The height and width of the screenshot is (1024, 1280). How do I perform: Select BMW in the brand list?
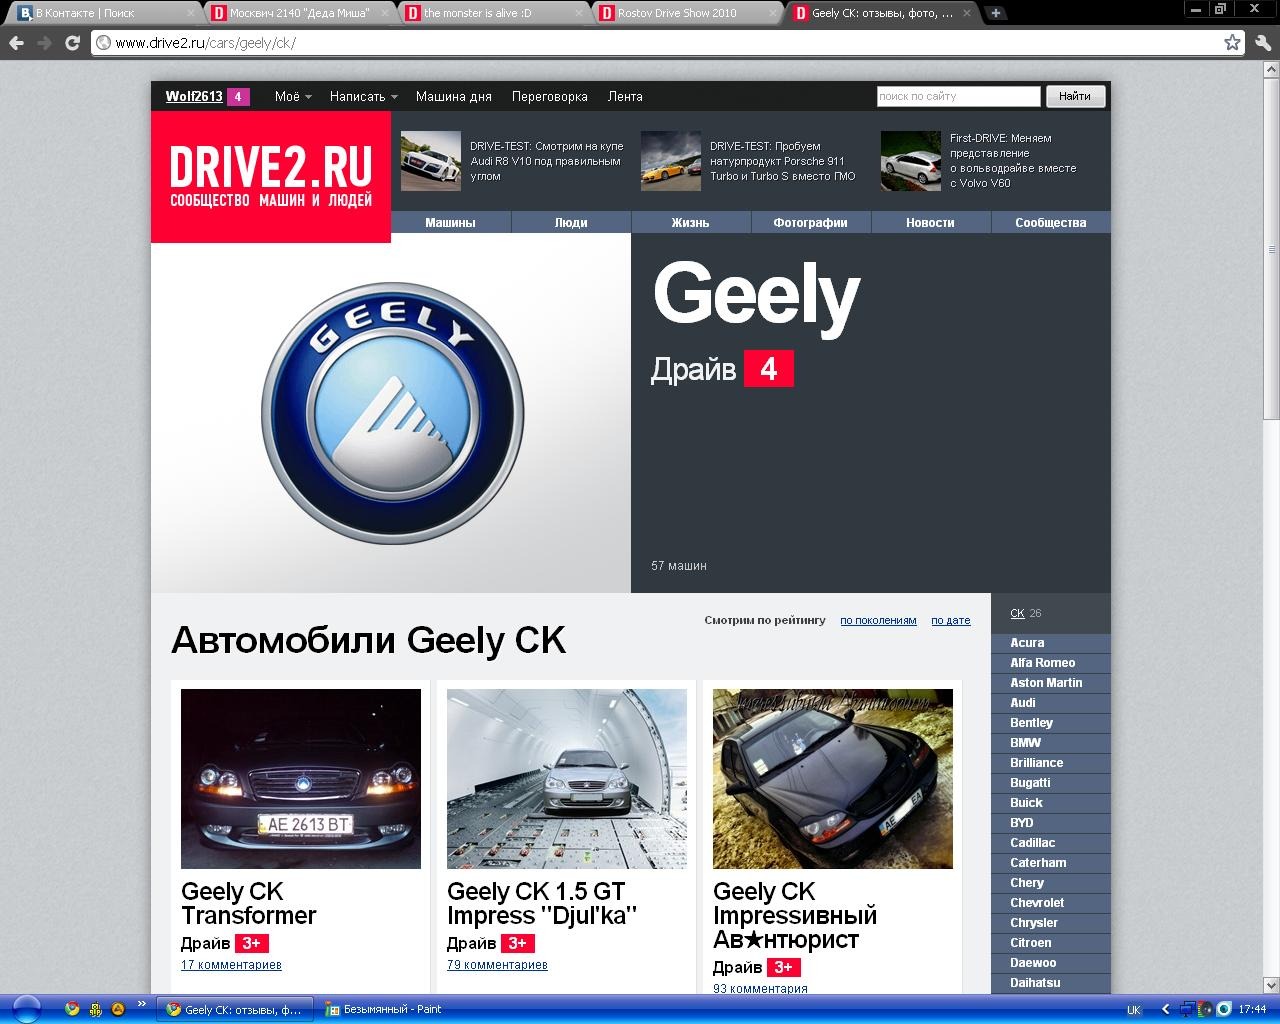click(x=1051, y=743)
